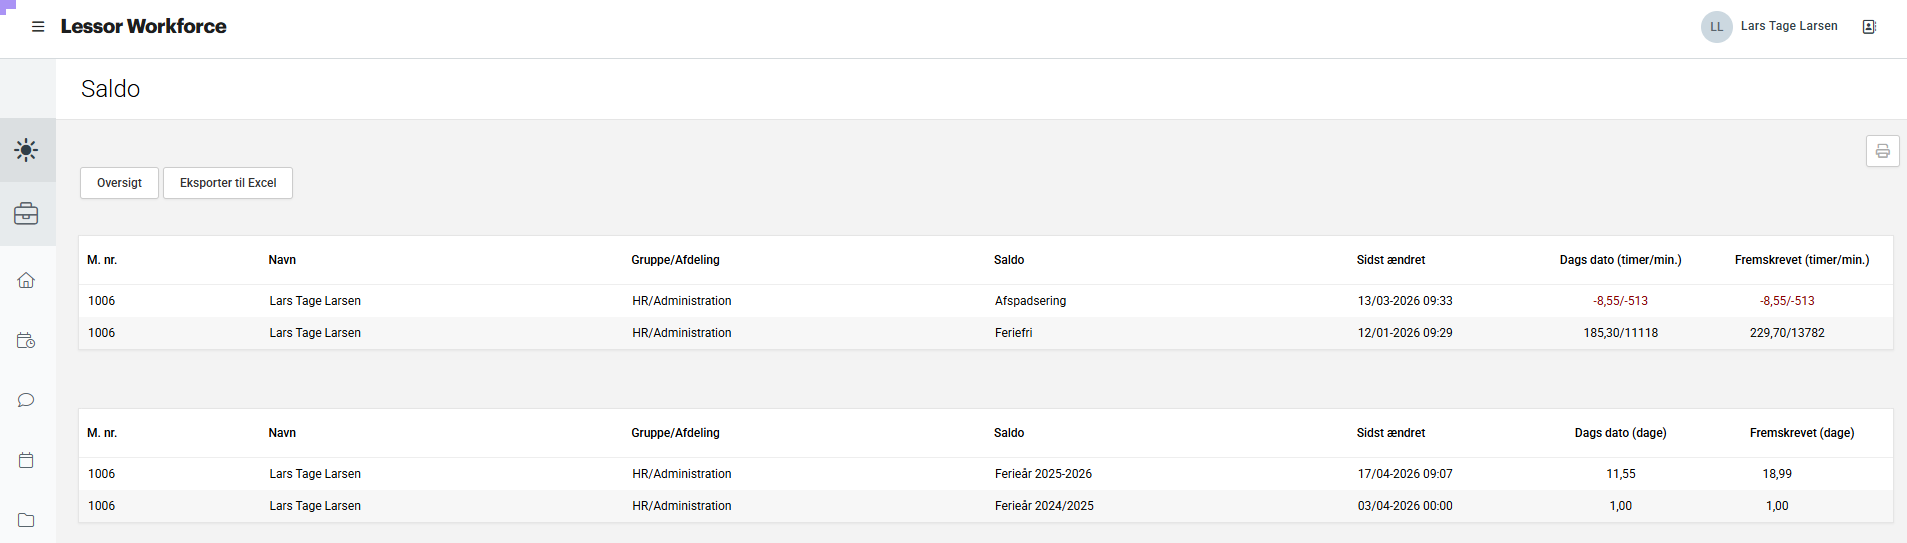Open the Lars Tage Larsen user menu
Image resolution: width=1907 pixels, height=543 pixels.
1788,26
